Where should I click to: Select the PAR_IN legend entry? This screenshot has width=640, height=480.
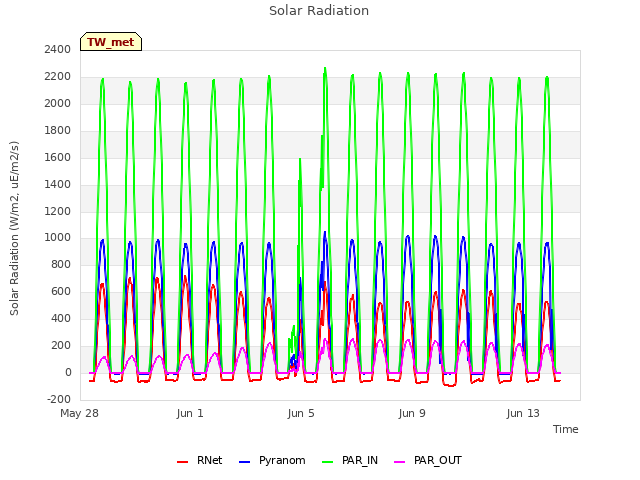[x=350, y=460]
